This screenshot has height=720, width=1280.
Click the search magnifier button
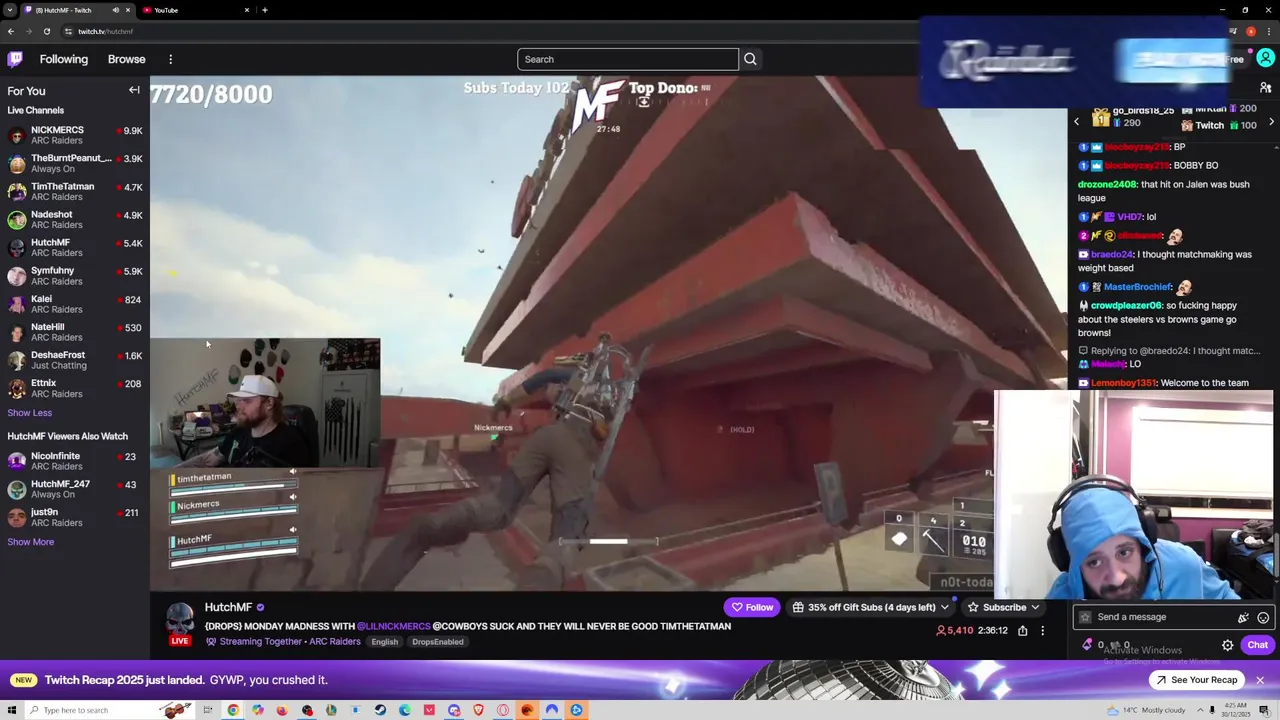pos(750,59)
